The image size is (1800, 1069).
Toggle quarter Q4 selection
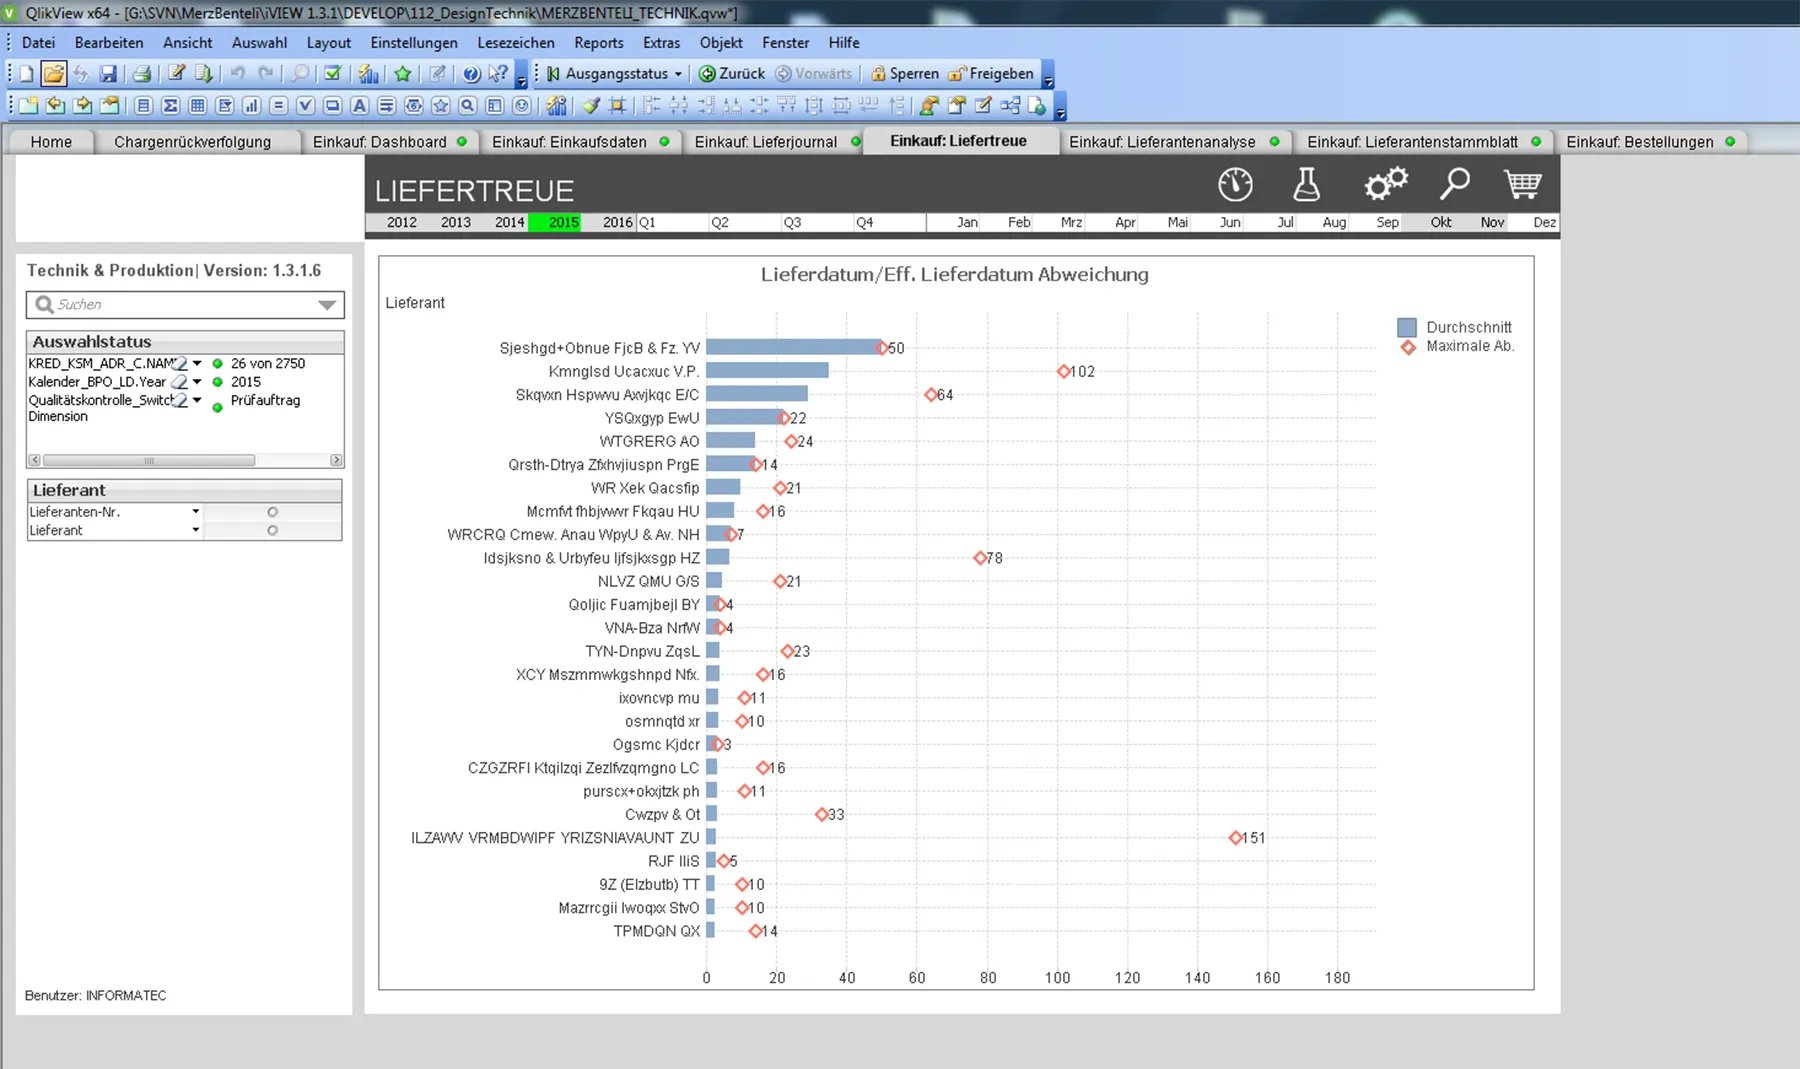[x=889, y=222]
